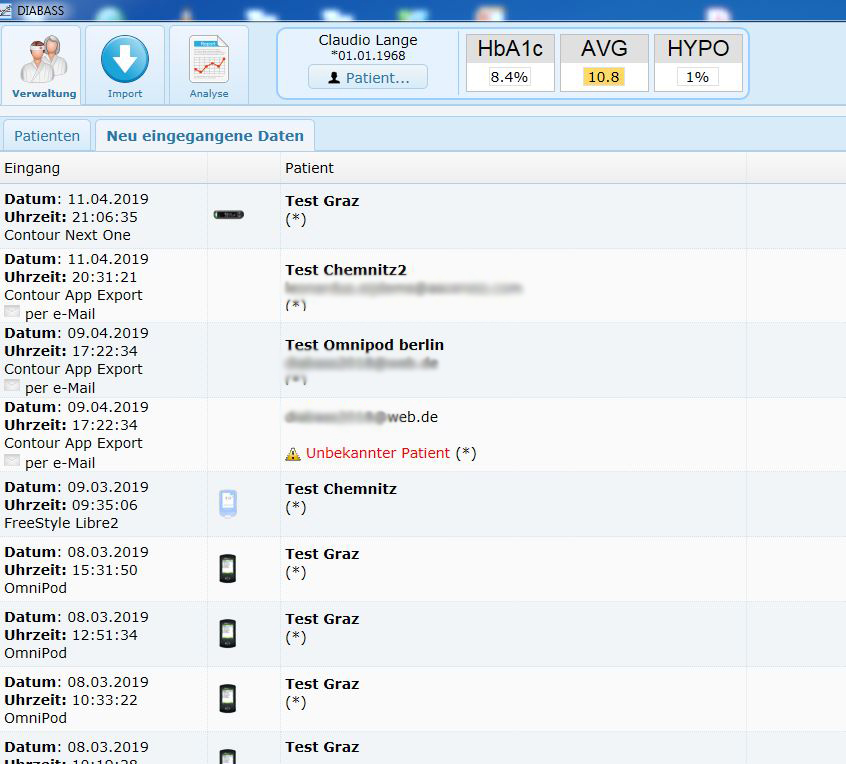The height and width of the screenshot is (764, 846).
Task: Select the Test Chemnitz2 patient name
Action: 346,270
